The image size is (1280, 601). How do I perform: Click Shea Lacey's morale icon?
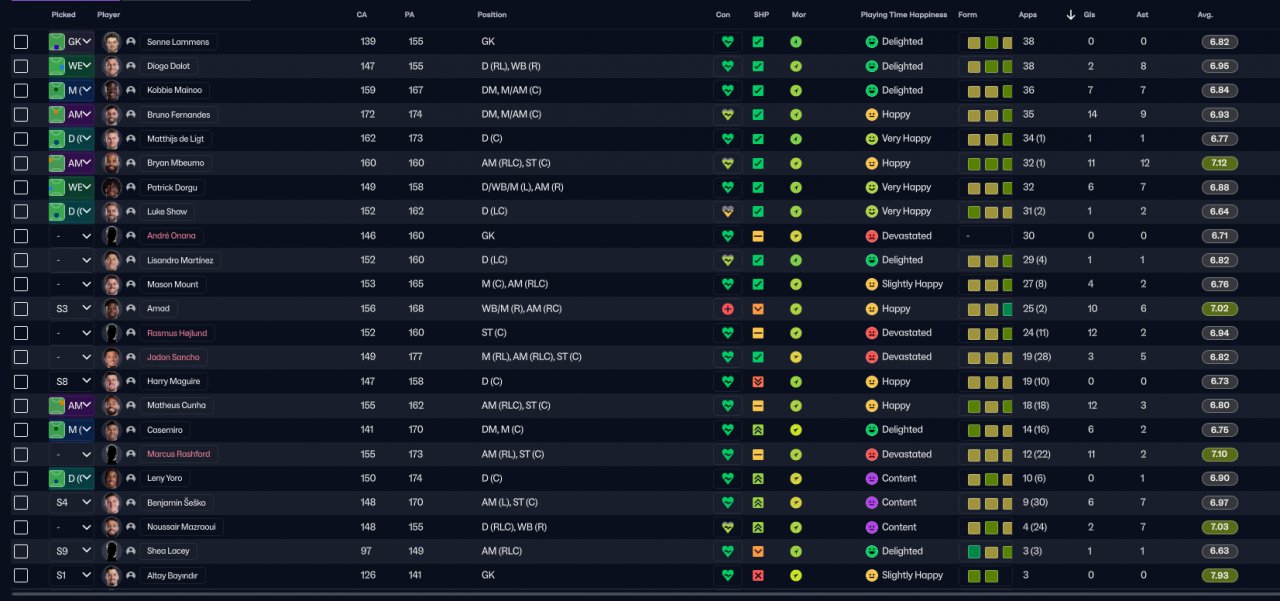(796, 551)
